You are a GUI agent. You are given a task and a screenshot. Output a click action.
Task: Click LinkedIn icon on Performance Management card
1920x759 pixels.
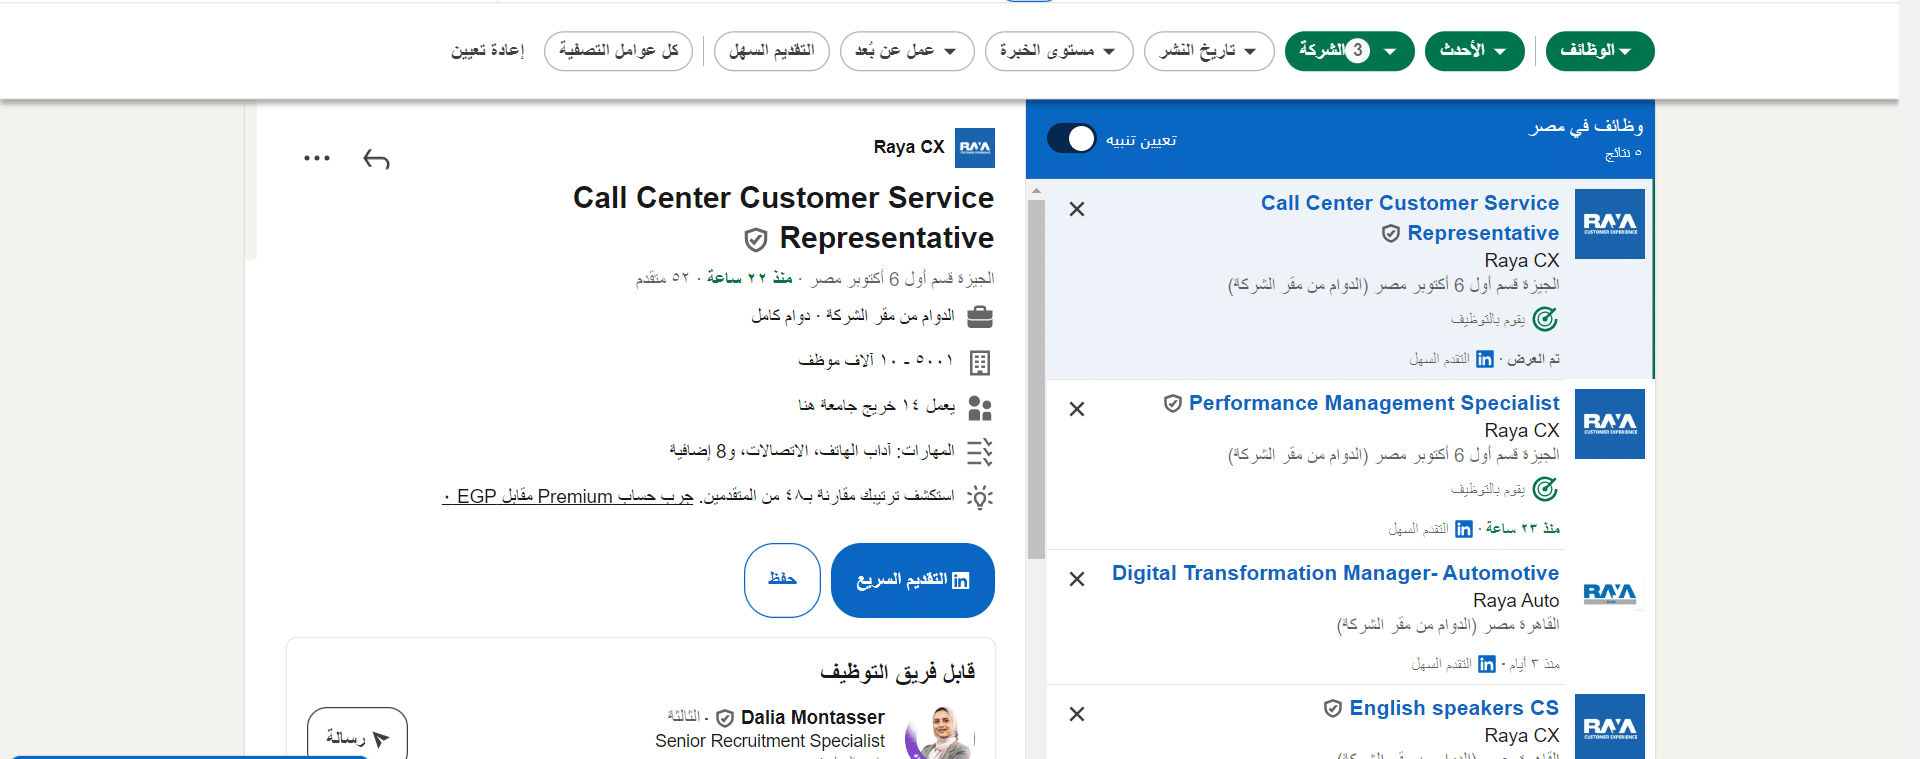pos(1464,529)
